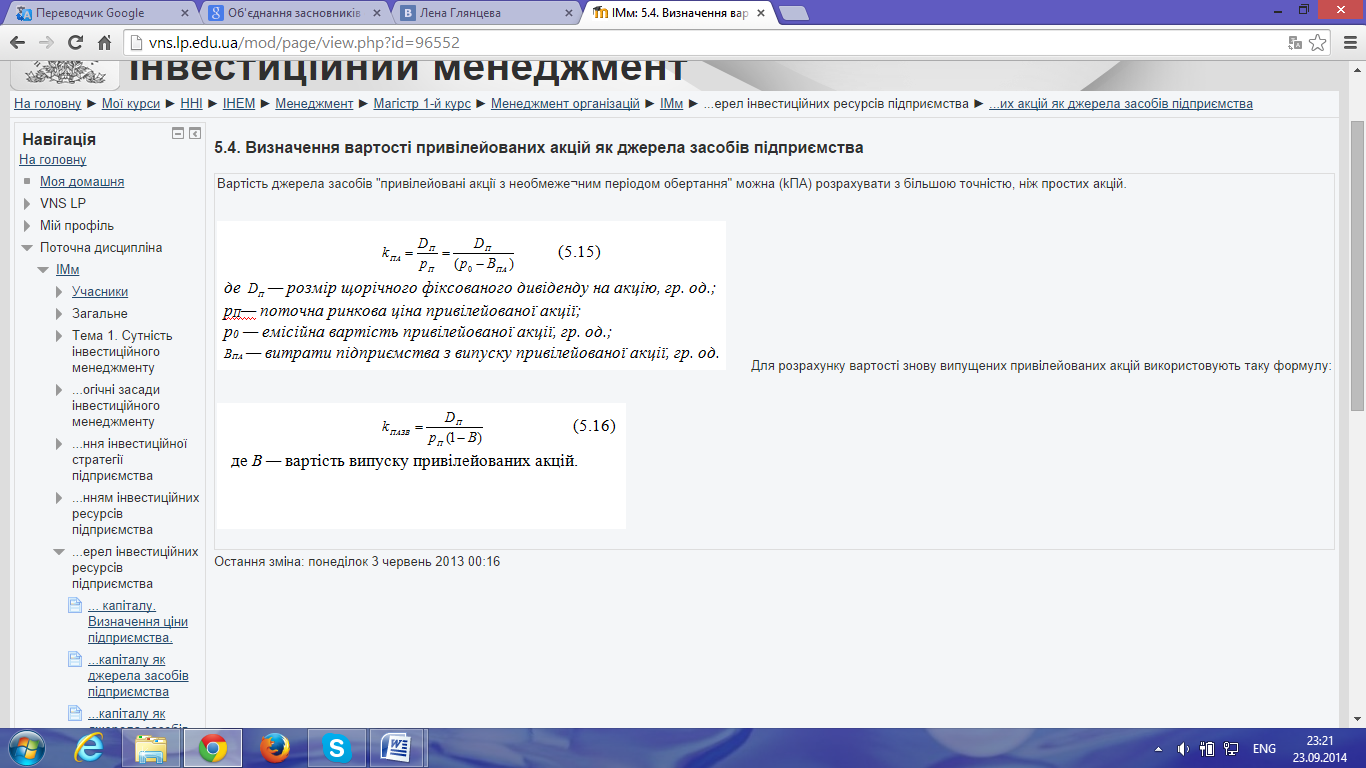The width and height of the screenshot is (1366, 768).
Task: Open Firefox from the taskbar
Action: pos(273,747)
